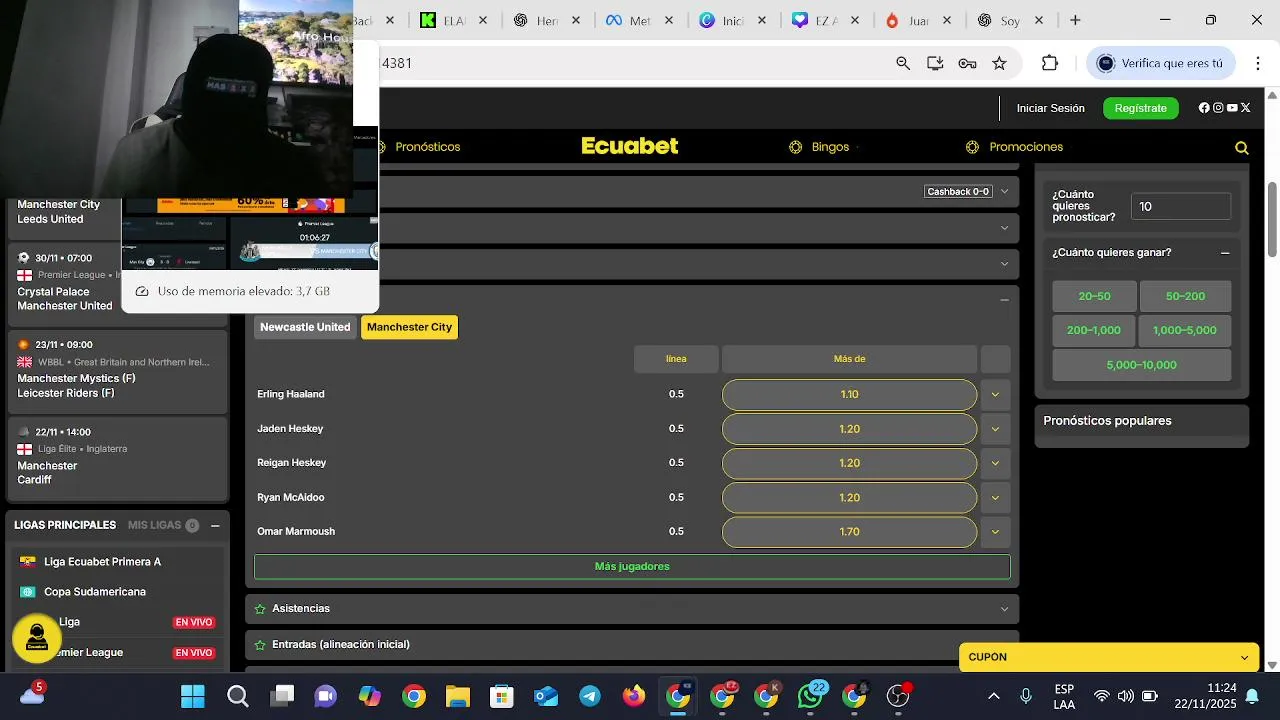Collapse the ¿Cuánto quieres ganar? panel

(1224, 253)
